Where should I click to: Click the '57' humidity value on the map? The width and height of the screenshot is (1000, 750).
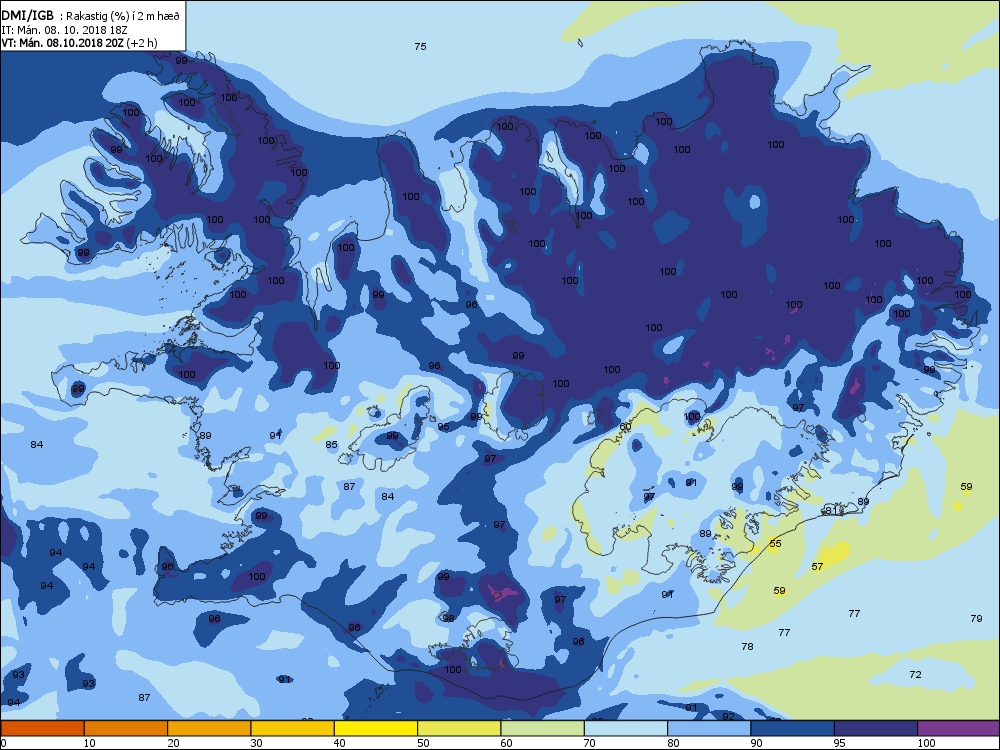(818, 566)
